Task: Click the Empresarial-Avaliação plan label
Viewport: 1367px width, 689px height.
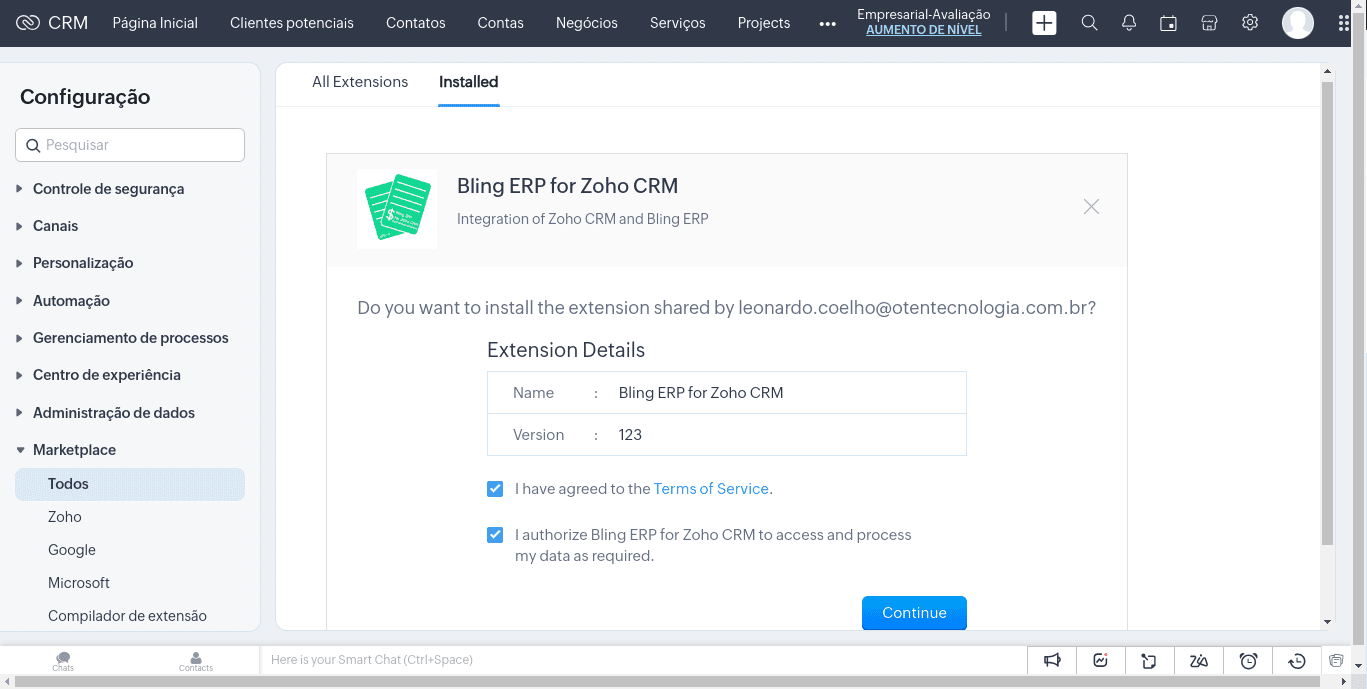Action: click(924, 14)
